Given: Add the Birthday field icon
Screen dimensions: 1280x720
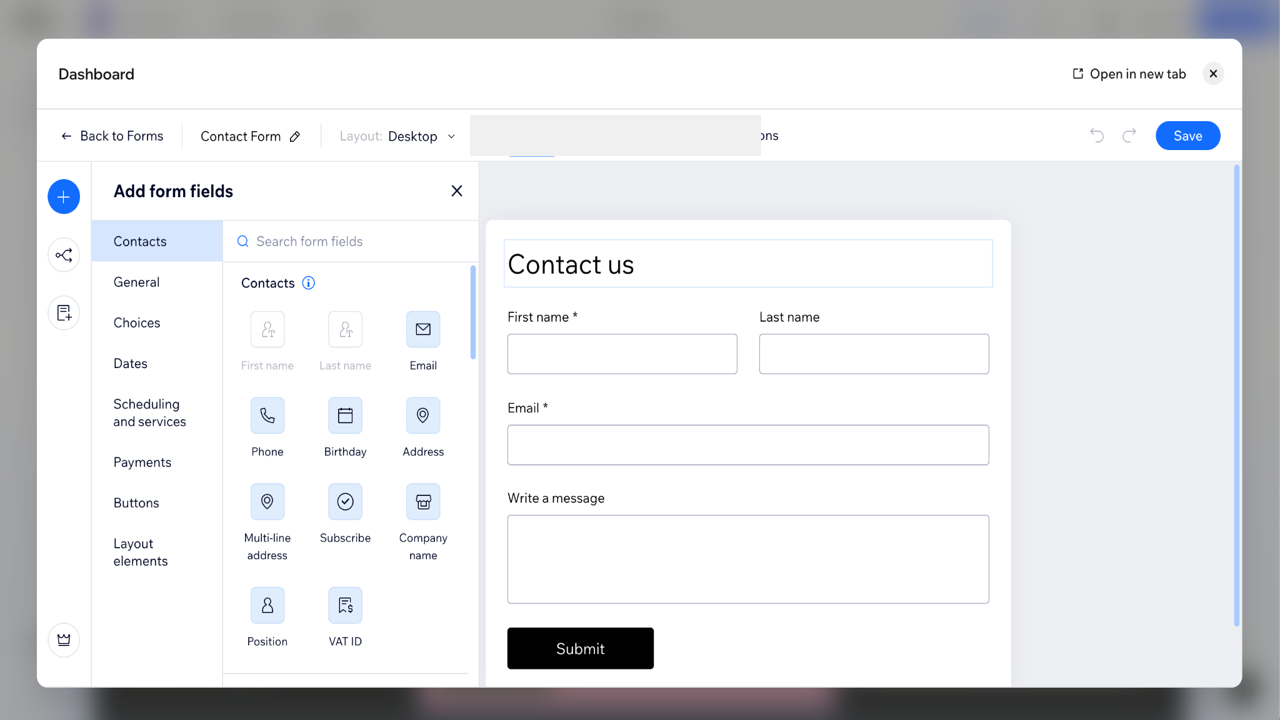Looking at the screenshot, I should pos(345,415).
